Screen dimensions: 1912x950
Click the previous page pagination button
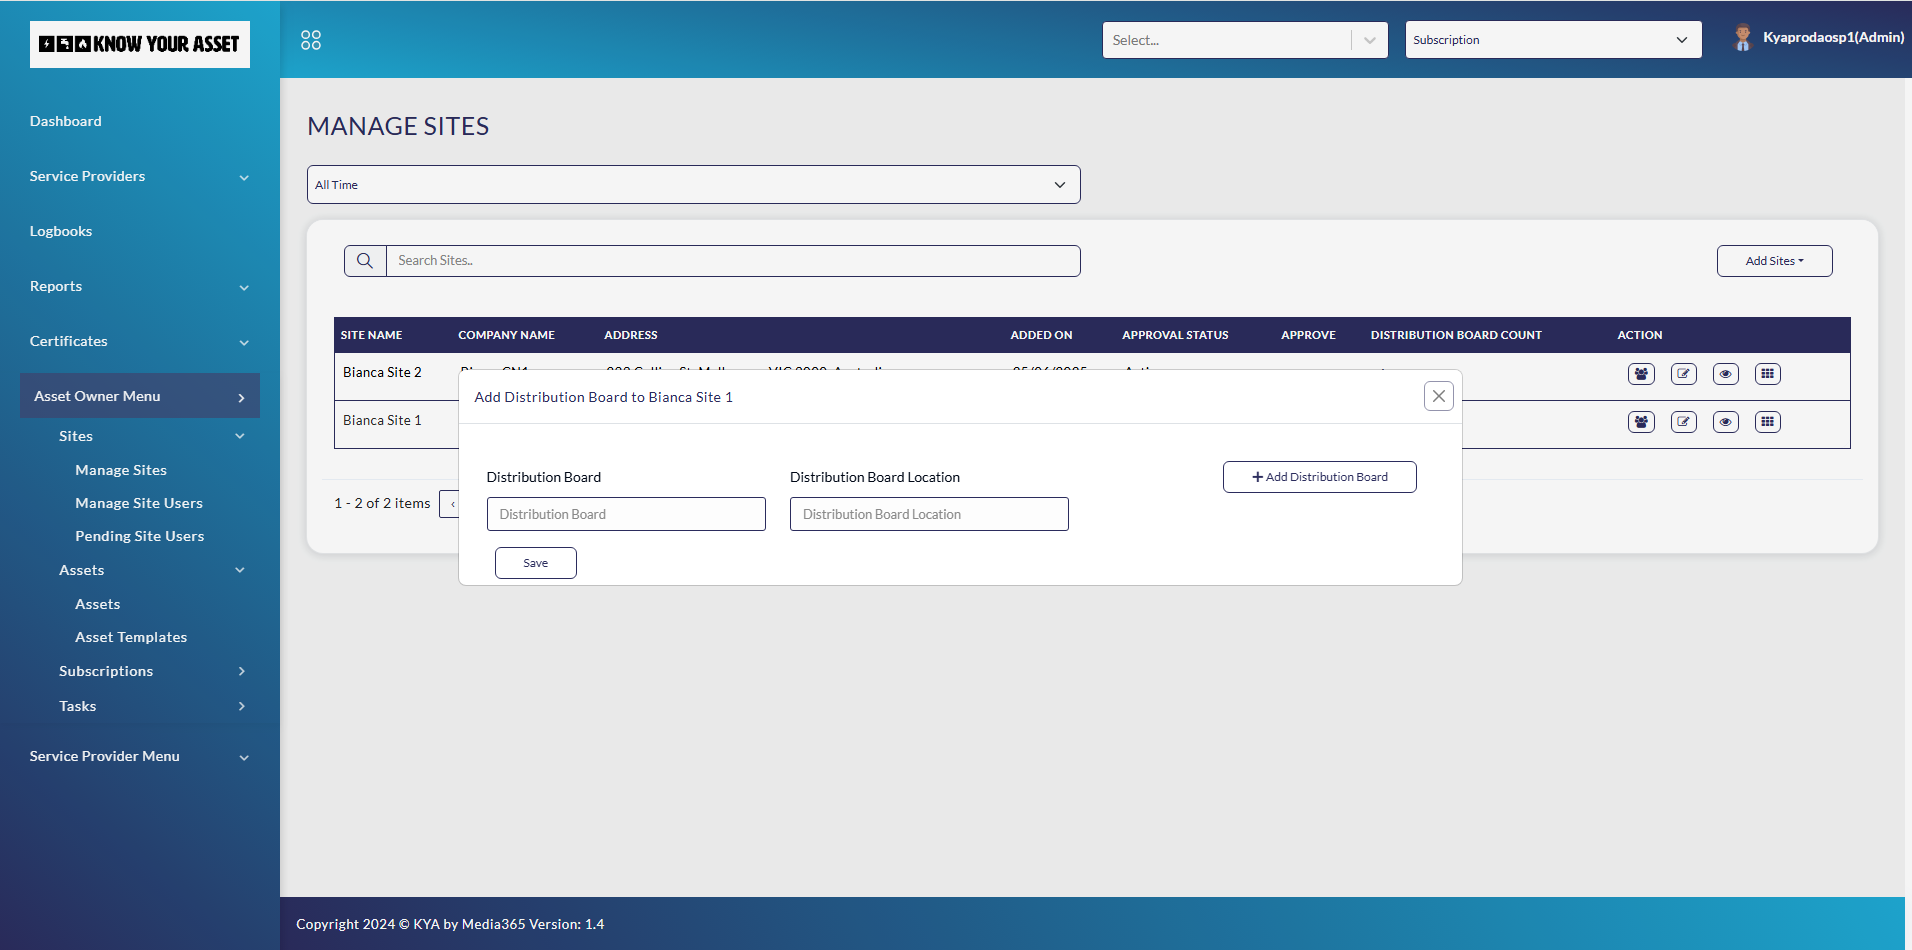click(x=450, y=504)
